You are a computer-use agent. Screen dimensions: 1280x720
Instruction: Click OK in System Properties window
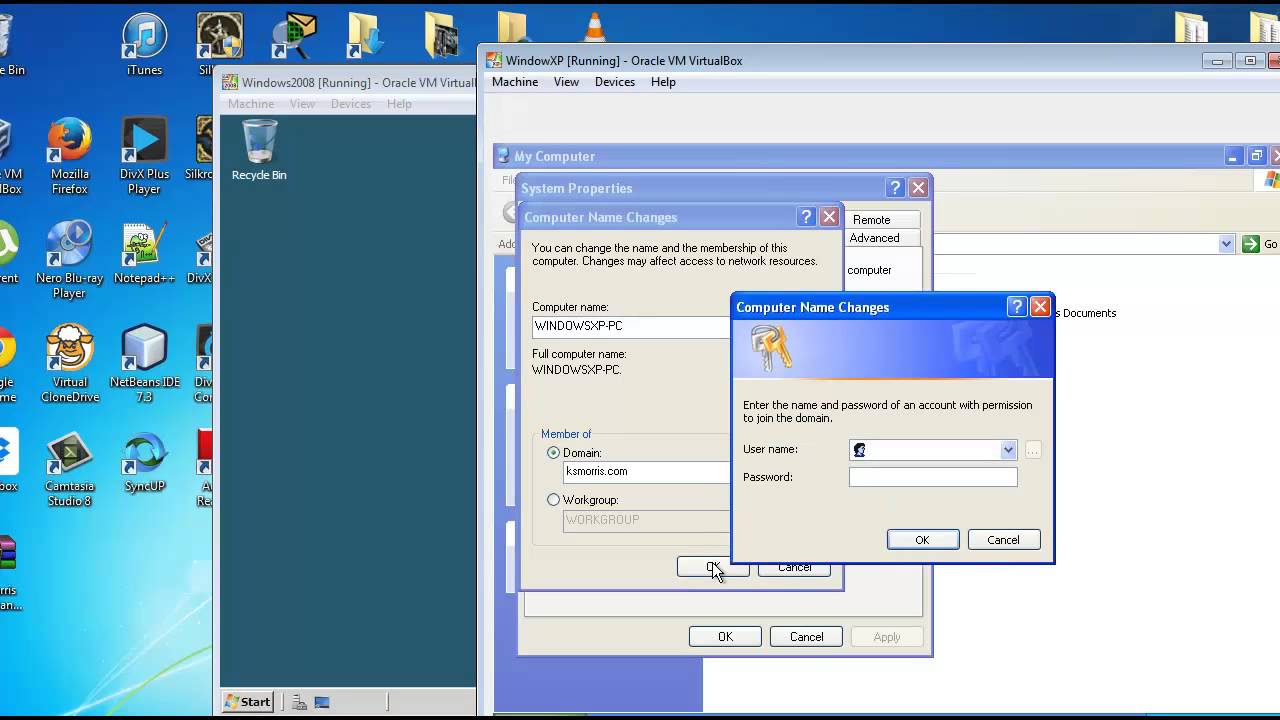pyautogui.click(x=725, y=637)
